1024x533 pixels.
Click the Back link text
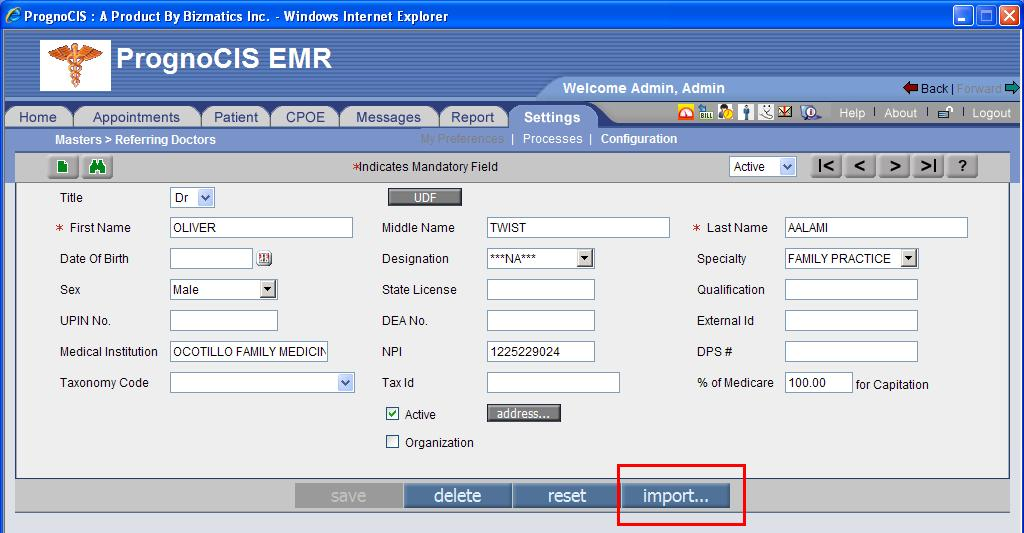click(934, 88)
